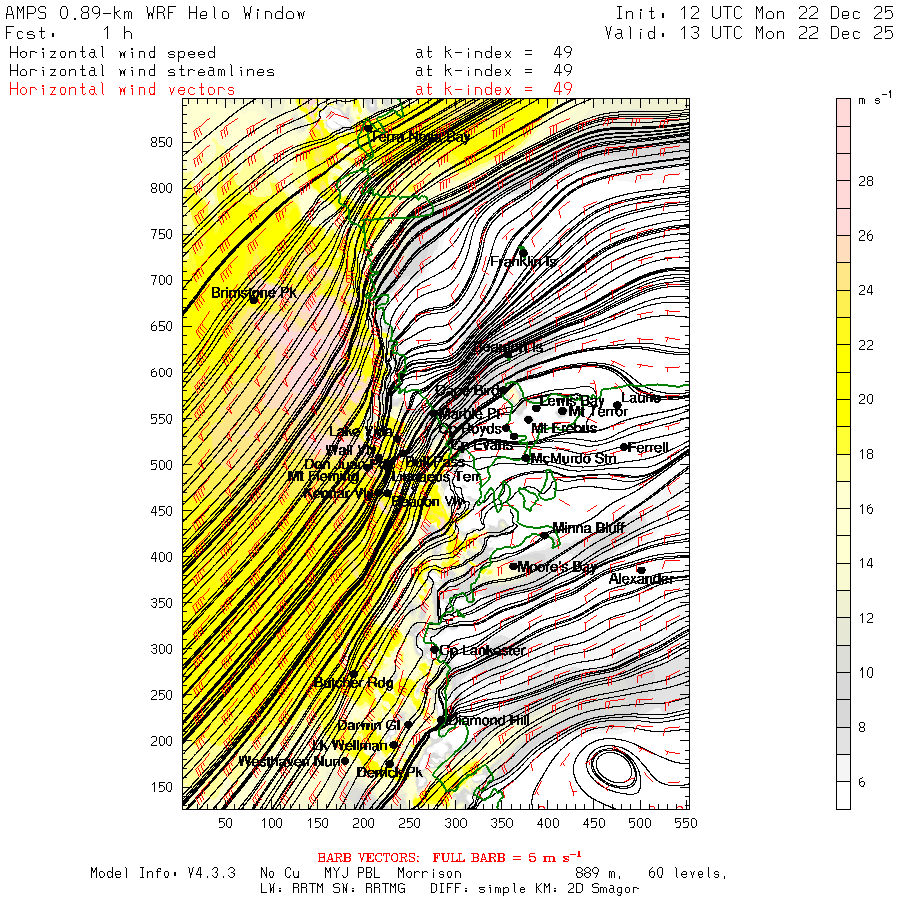Click the Mt Erebus label

tap(564, 428)
